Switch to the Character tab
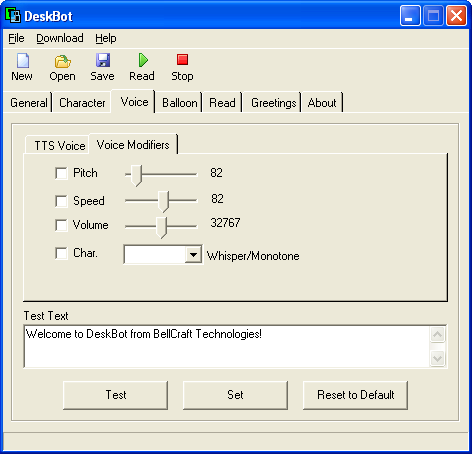 (82, 103)
